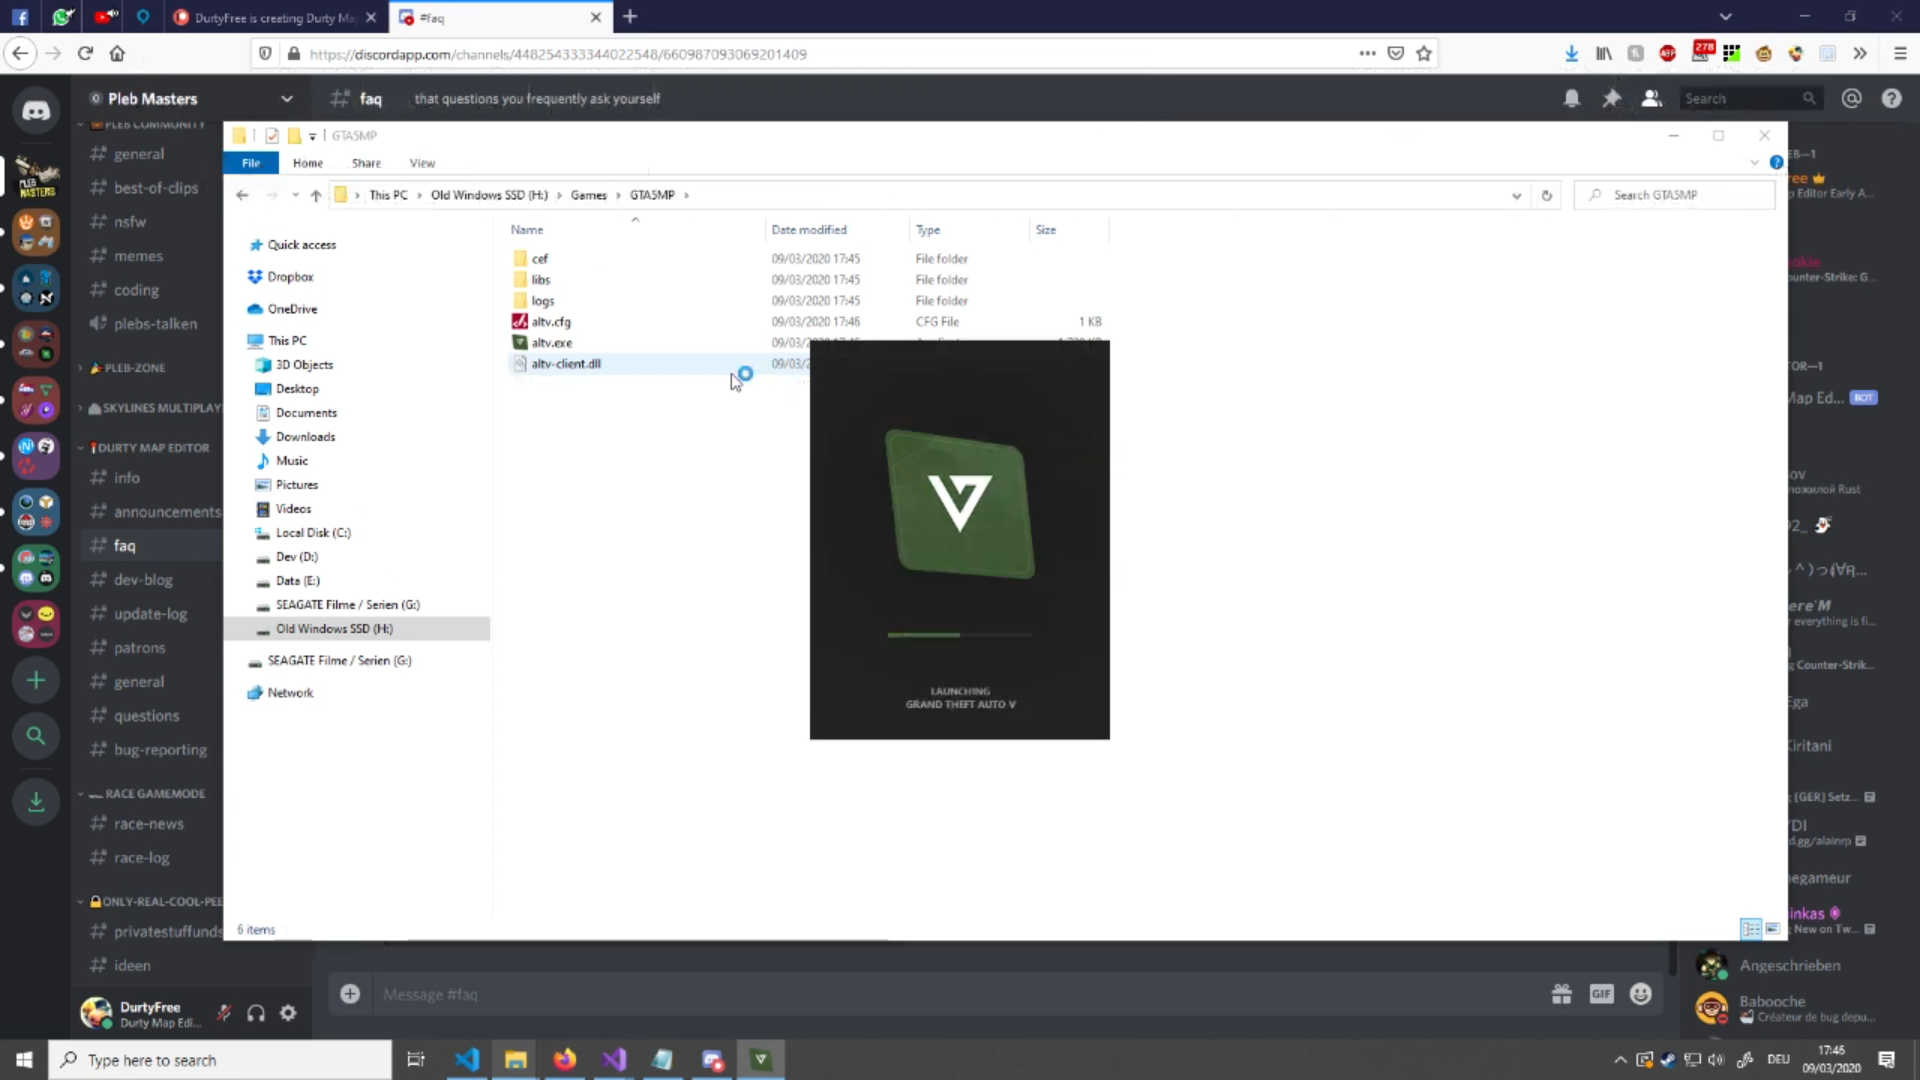
Task: Open Explorer View ribbon tab
Action: [422, 163]
